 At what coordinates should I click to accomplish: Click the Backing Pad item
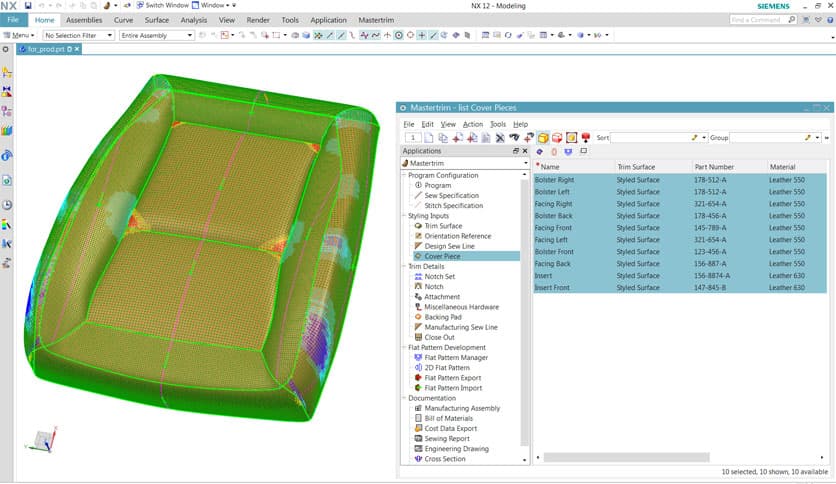[x=443, y=317]
